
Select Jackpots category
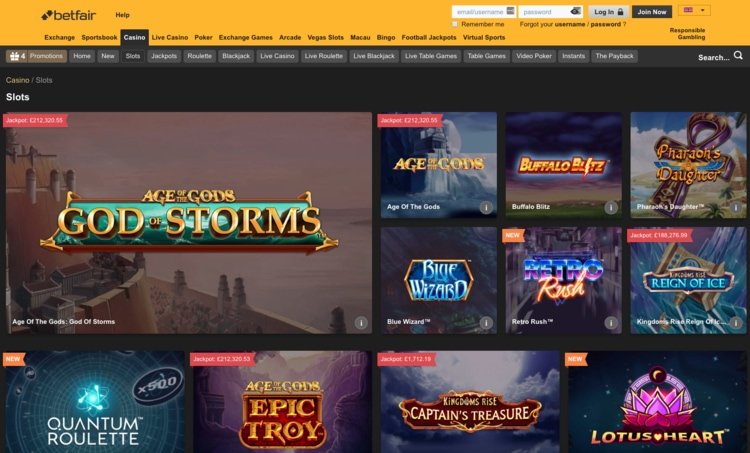coord(164,56)
